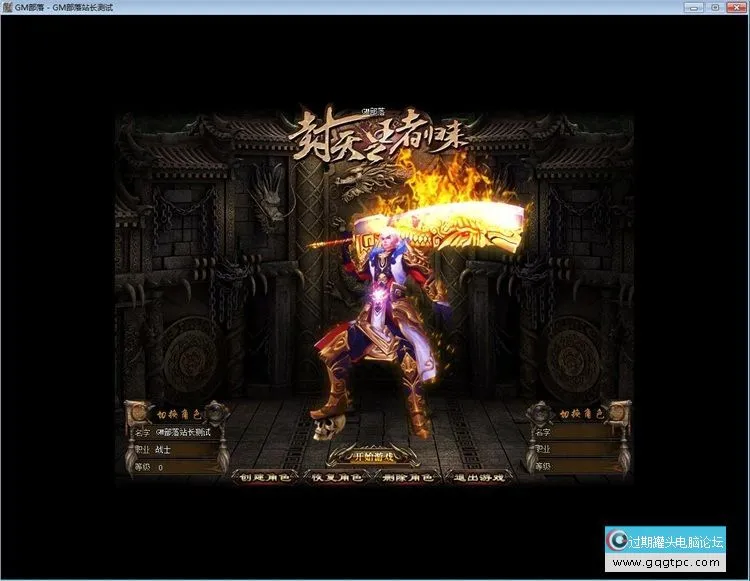Image resolution: width=750 pixels, height=581 pixels.
Task: Click the 开始游戏 start game button
Action: point(374,456)
